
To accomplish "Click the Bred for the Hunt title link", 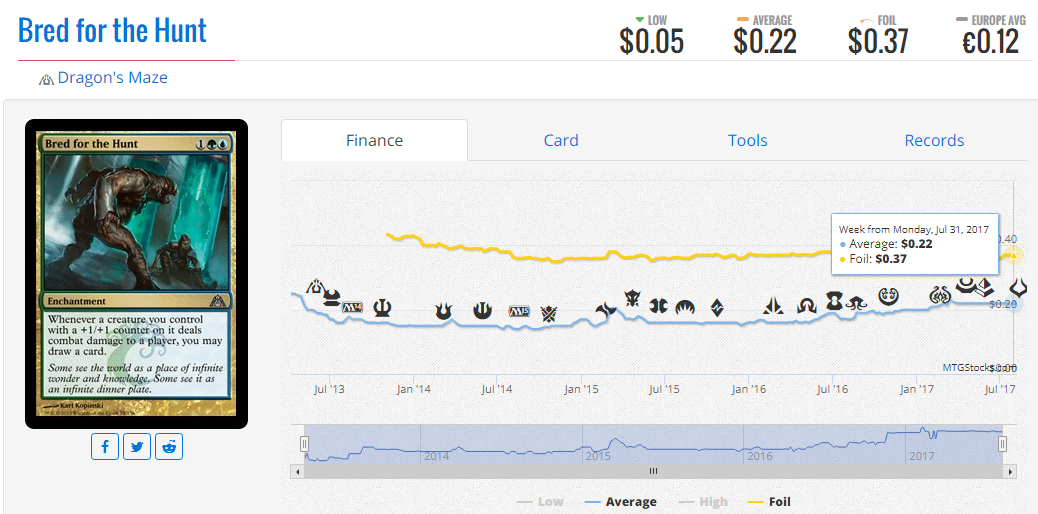I will point(113,30).
